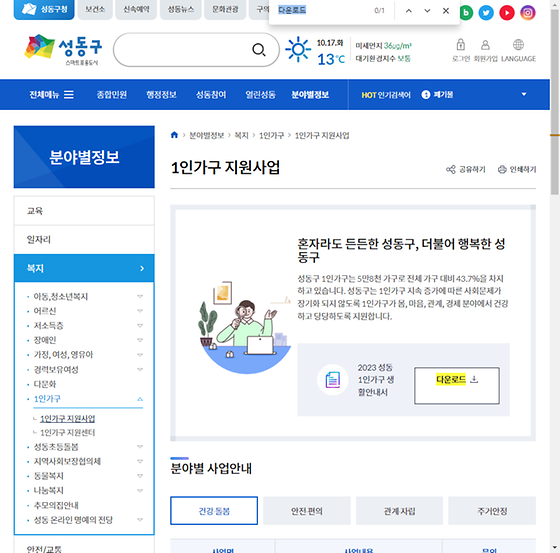Image resolution: width=560 pixels, height=553 pixels.
Task: Click the 인쇄하기 printer icon
Action: click(502, 169)
